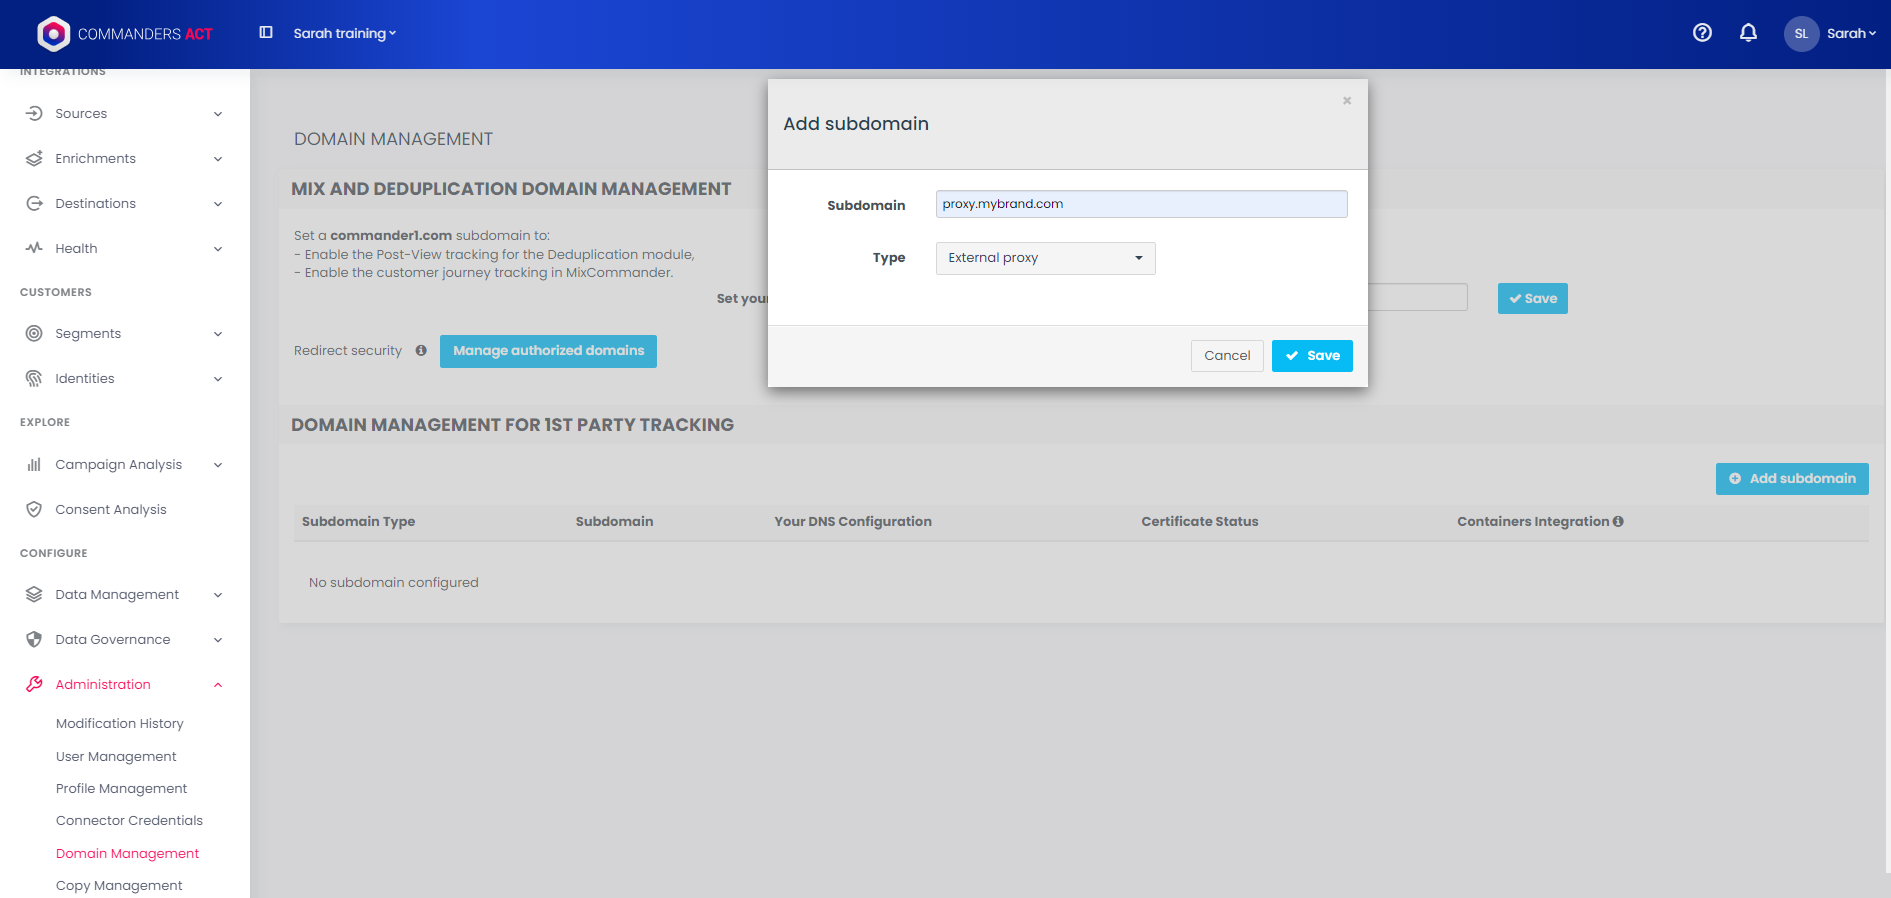Open the notifications bell

1748,33
